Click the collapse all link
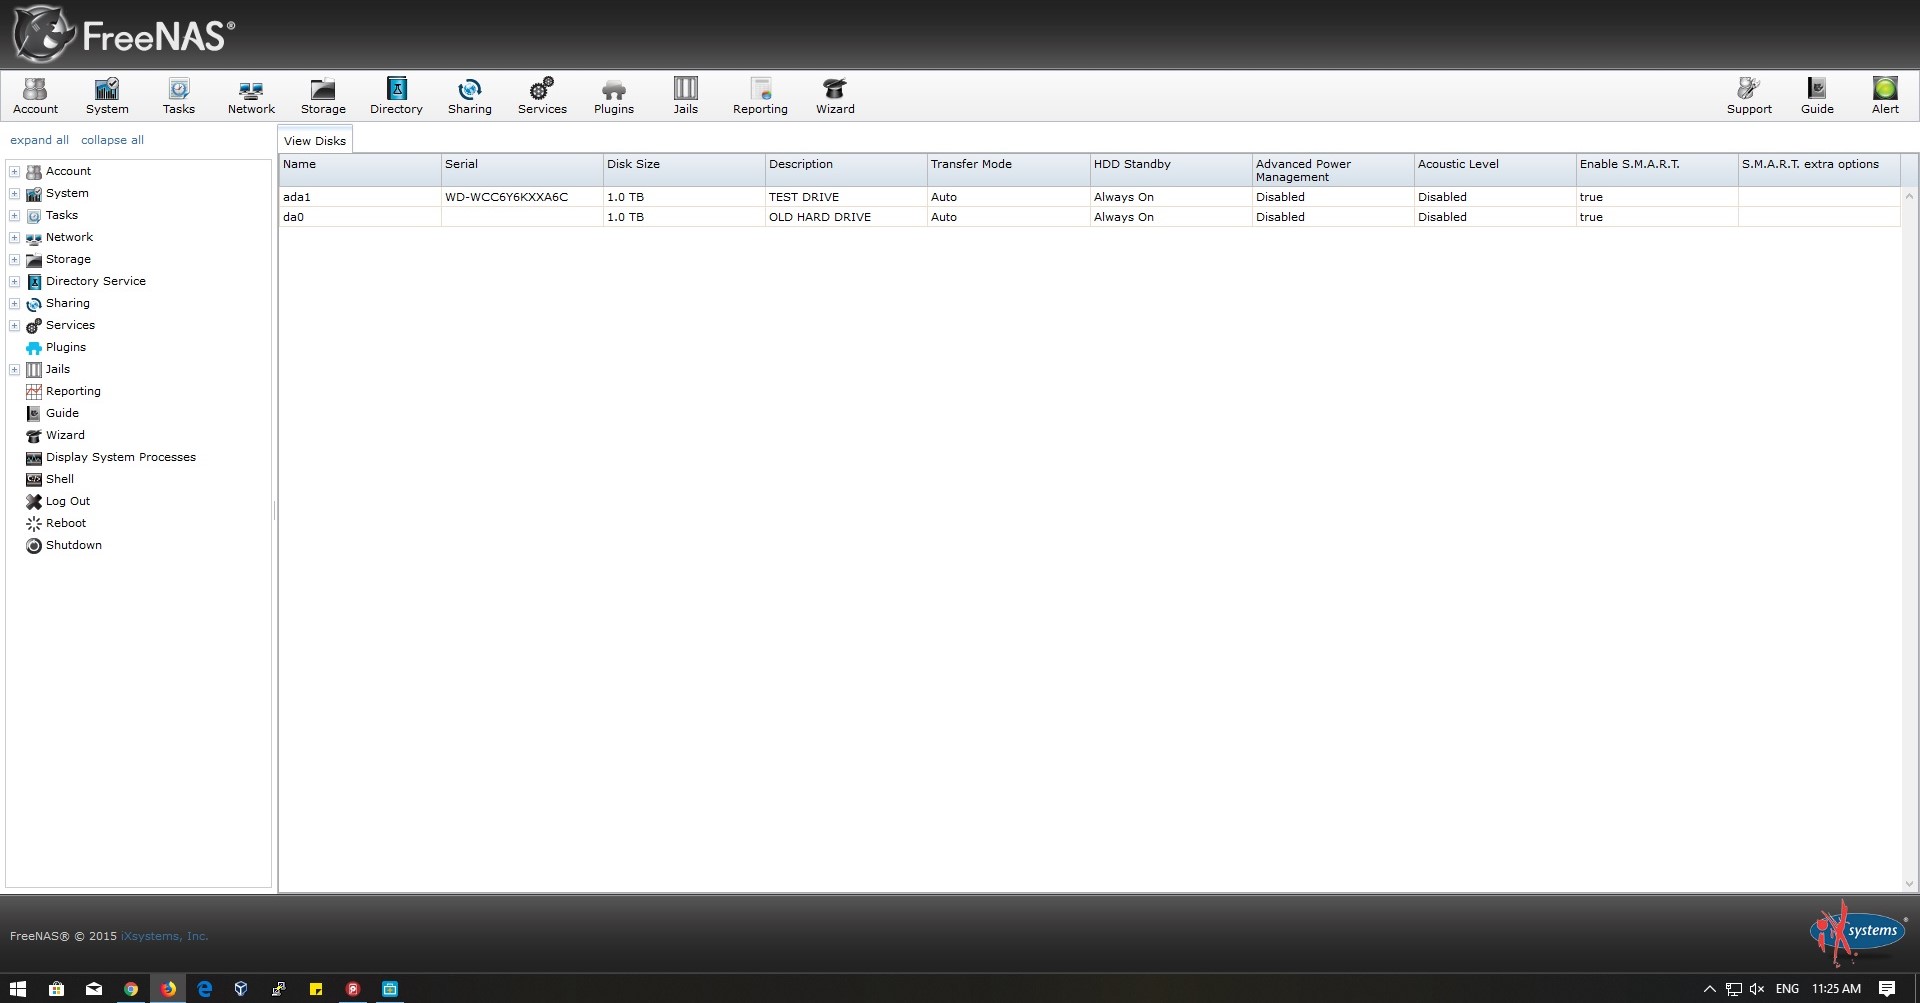The image size is (1920, 1003). [112, 140]
